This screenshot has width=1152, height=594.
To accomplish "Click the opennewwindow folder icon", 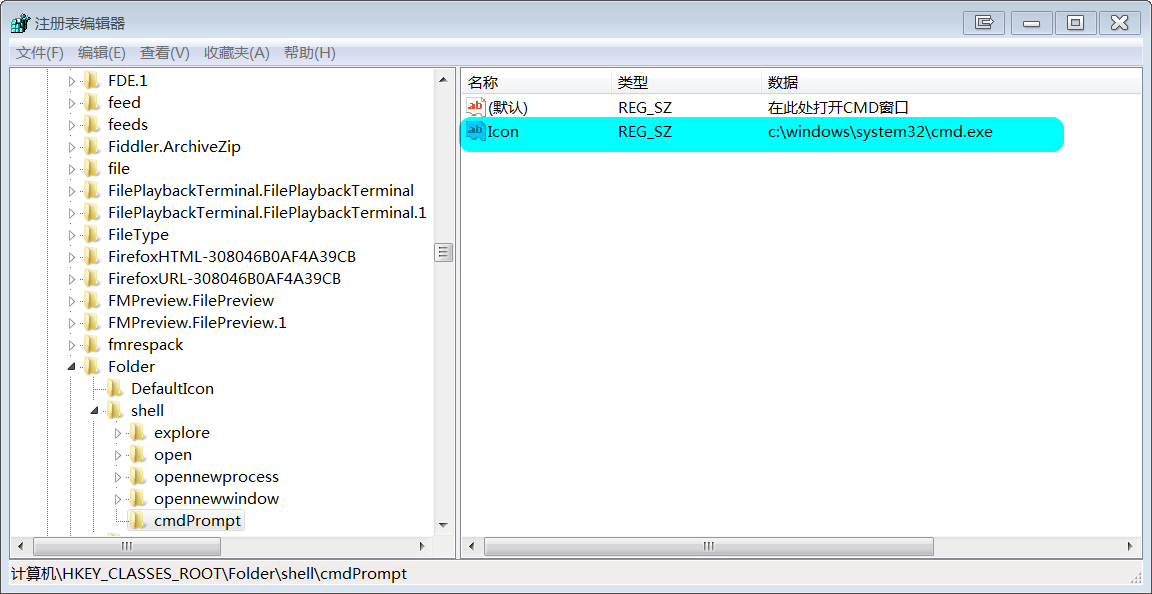I will (138, 498).
